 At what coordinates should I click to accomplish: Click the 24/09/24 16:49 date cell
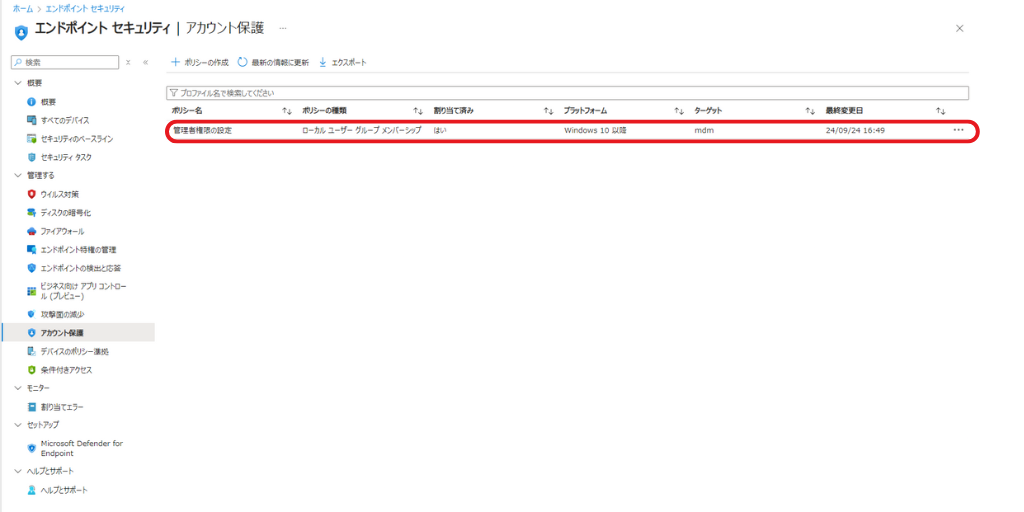pyautogui.click(x=856, y=130)
